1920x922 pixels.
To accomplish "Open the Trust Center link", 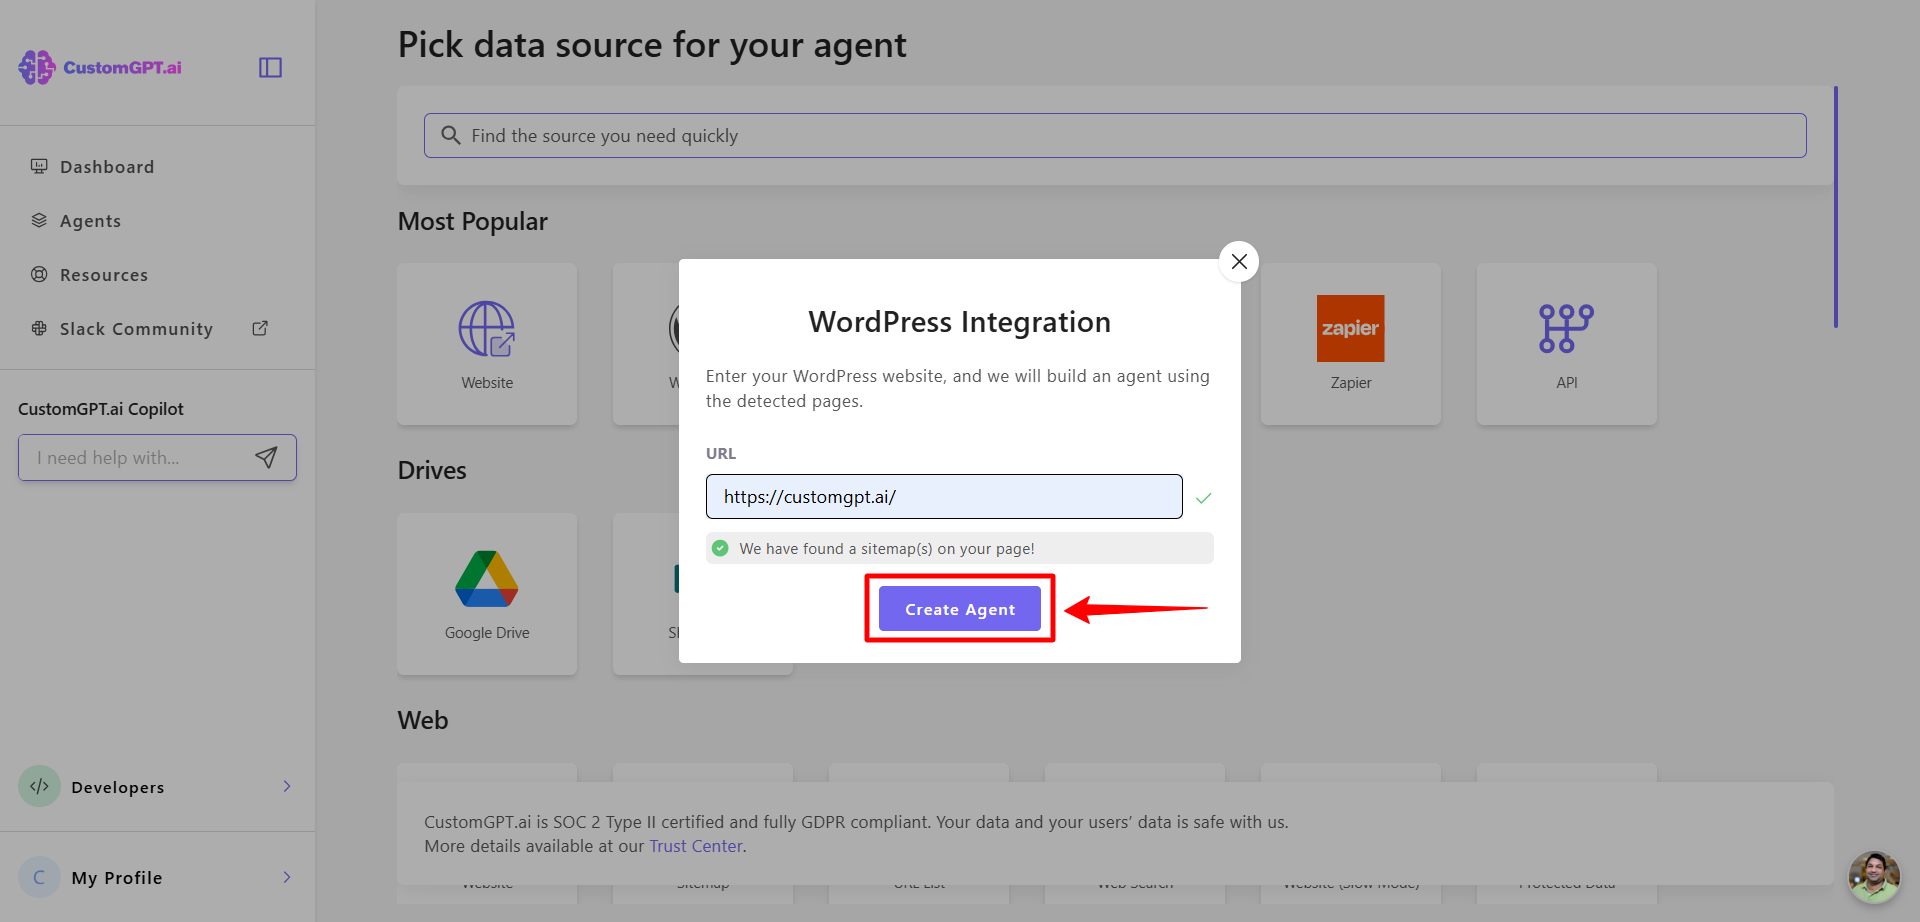I will click(x=696, y=846).
